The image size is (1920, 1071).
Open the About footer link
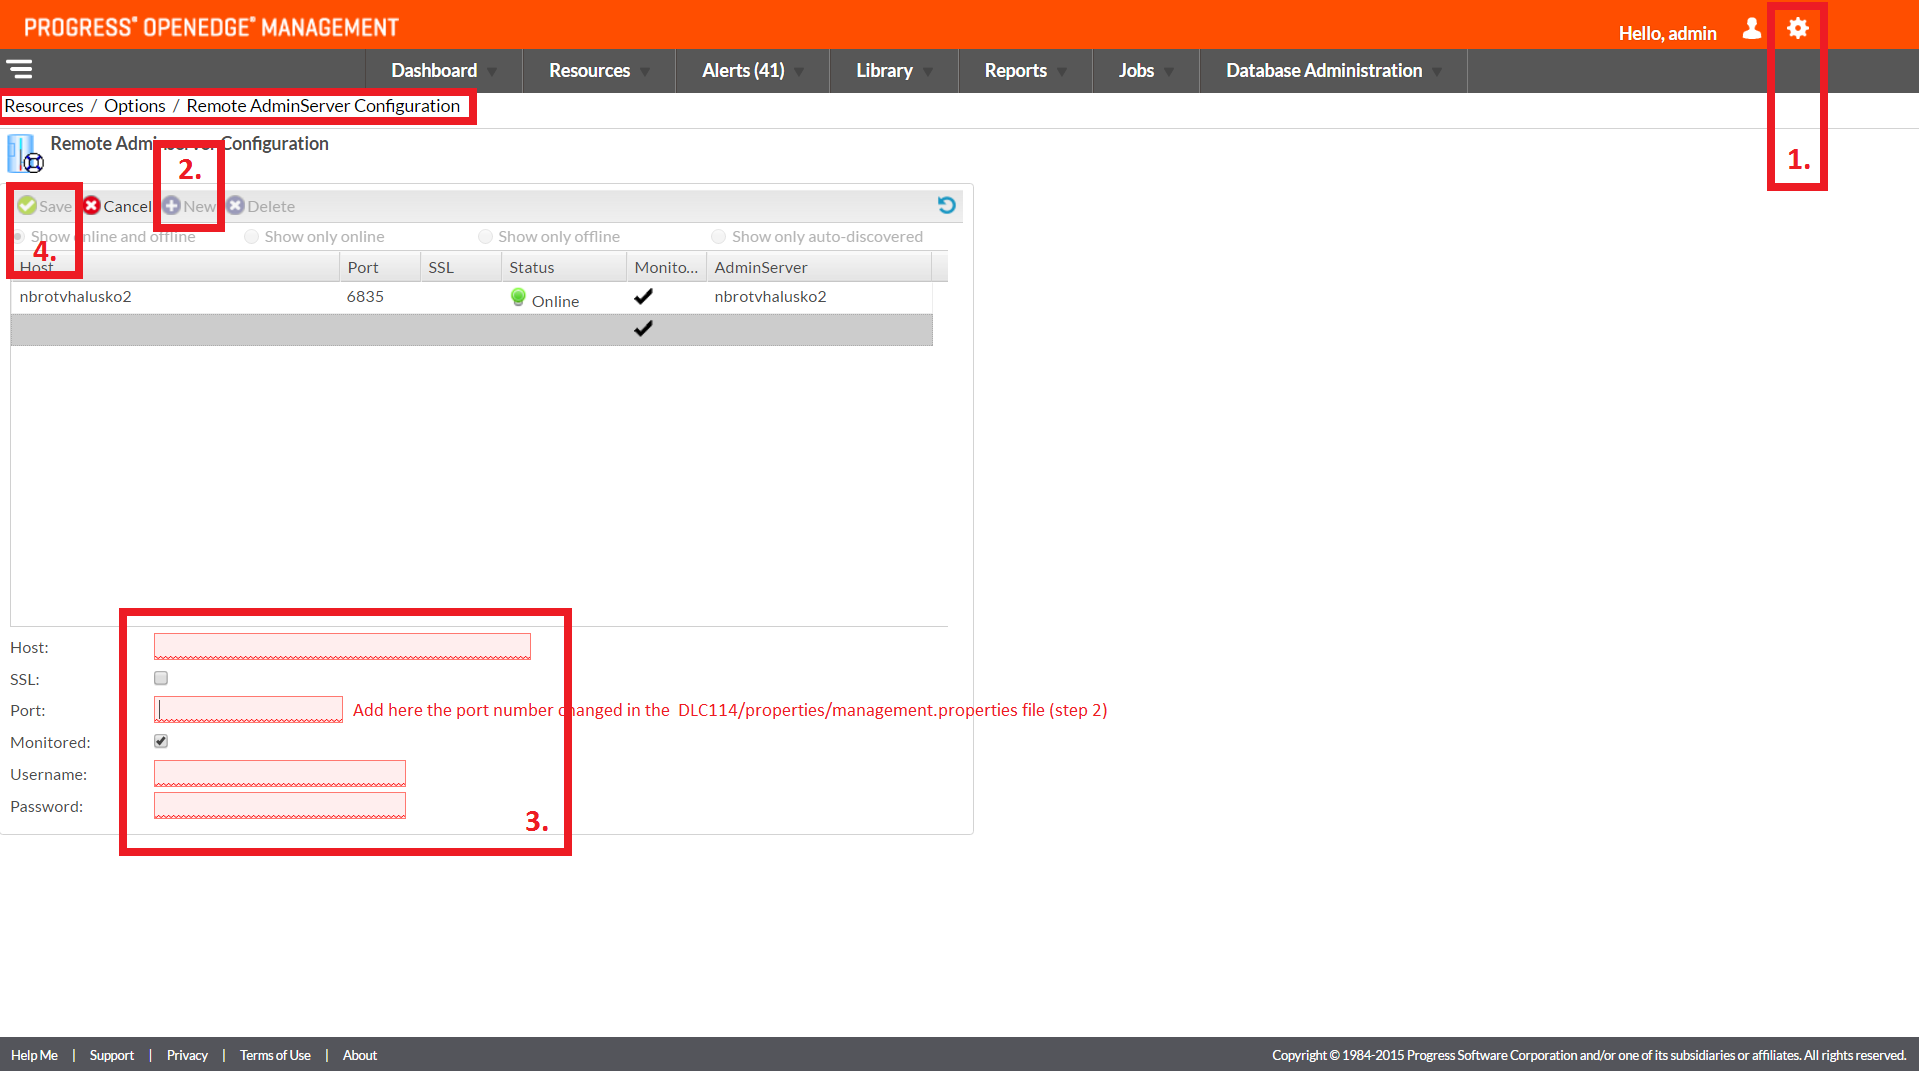(x=360, y=1055)
